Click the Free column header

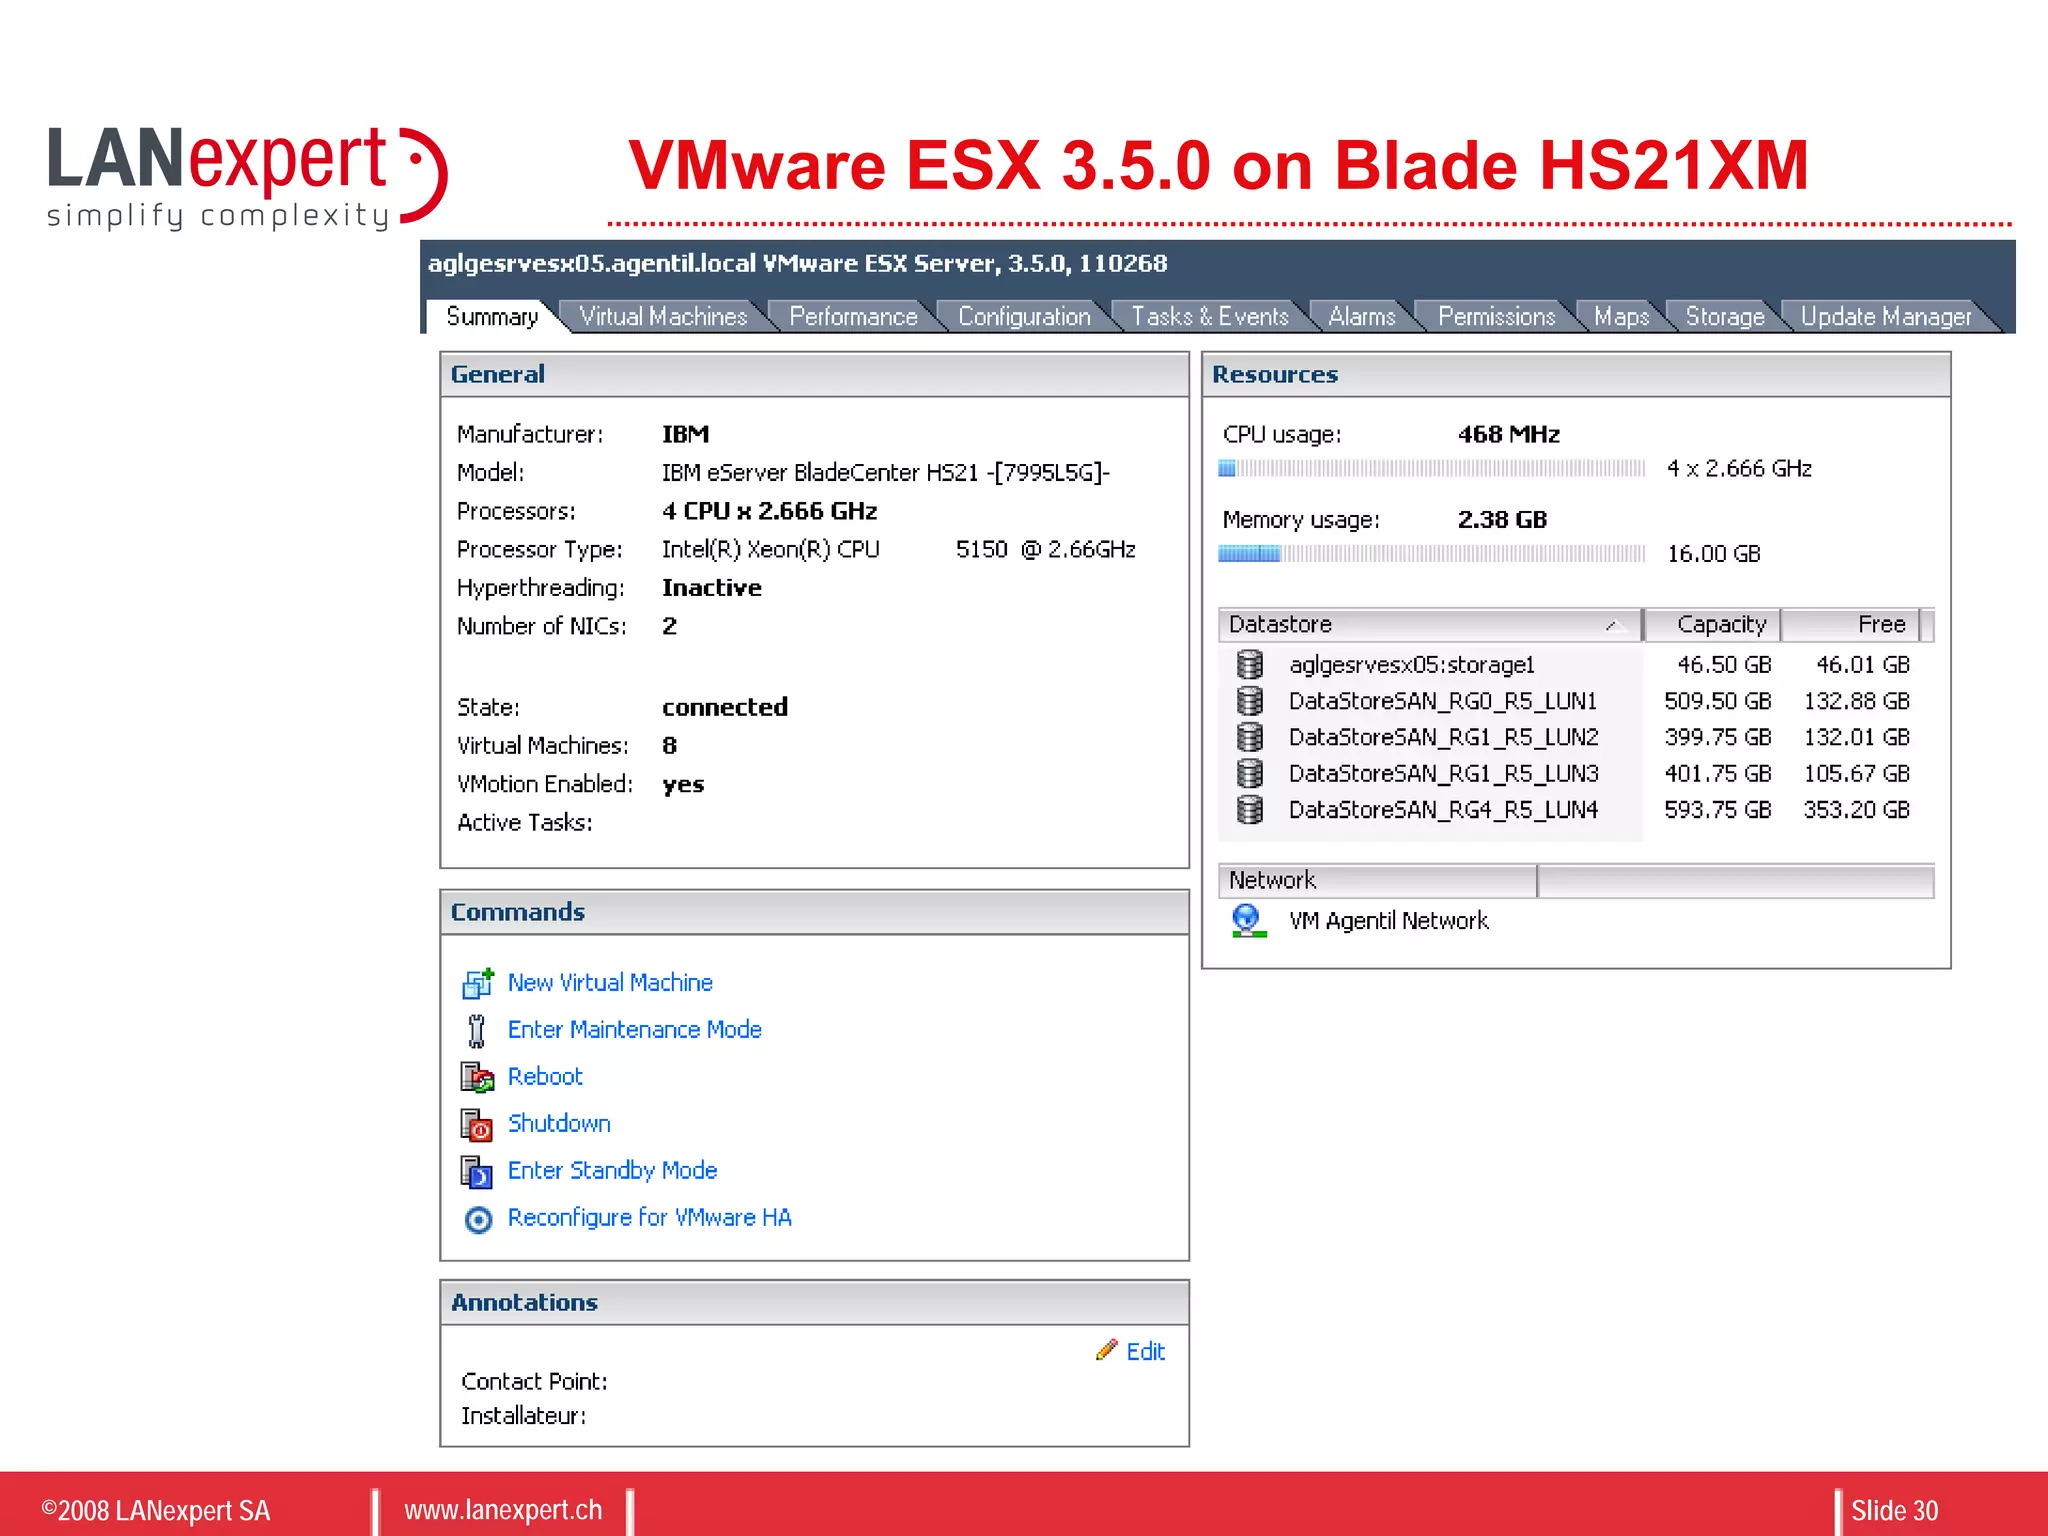coord(1851,624)
